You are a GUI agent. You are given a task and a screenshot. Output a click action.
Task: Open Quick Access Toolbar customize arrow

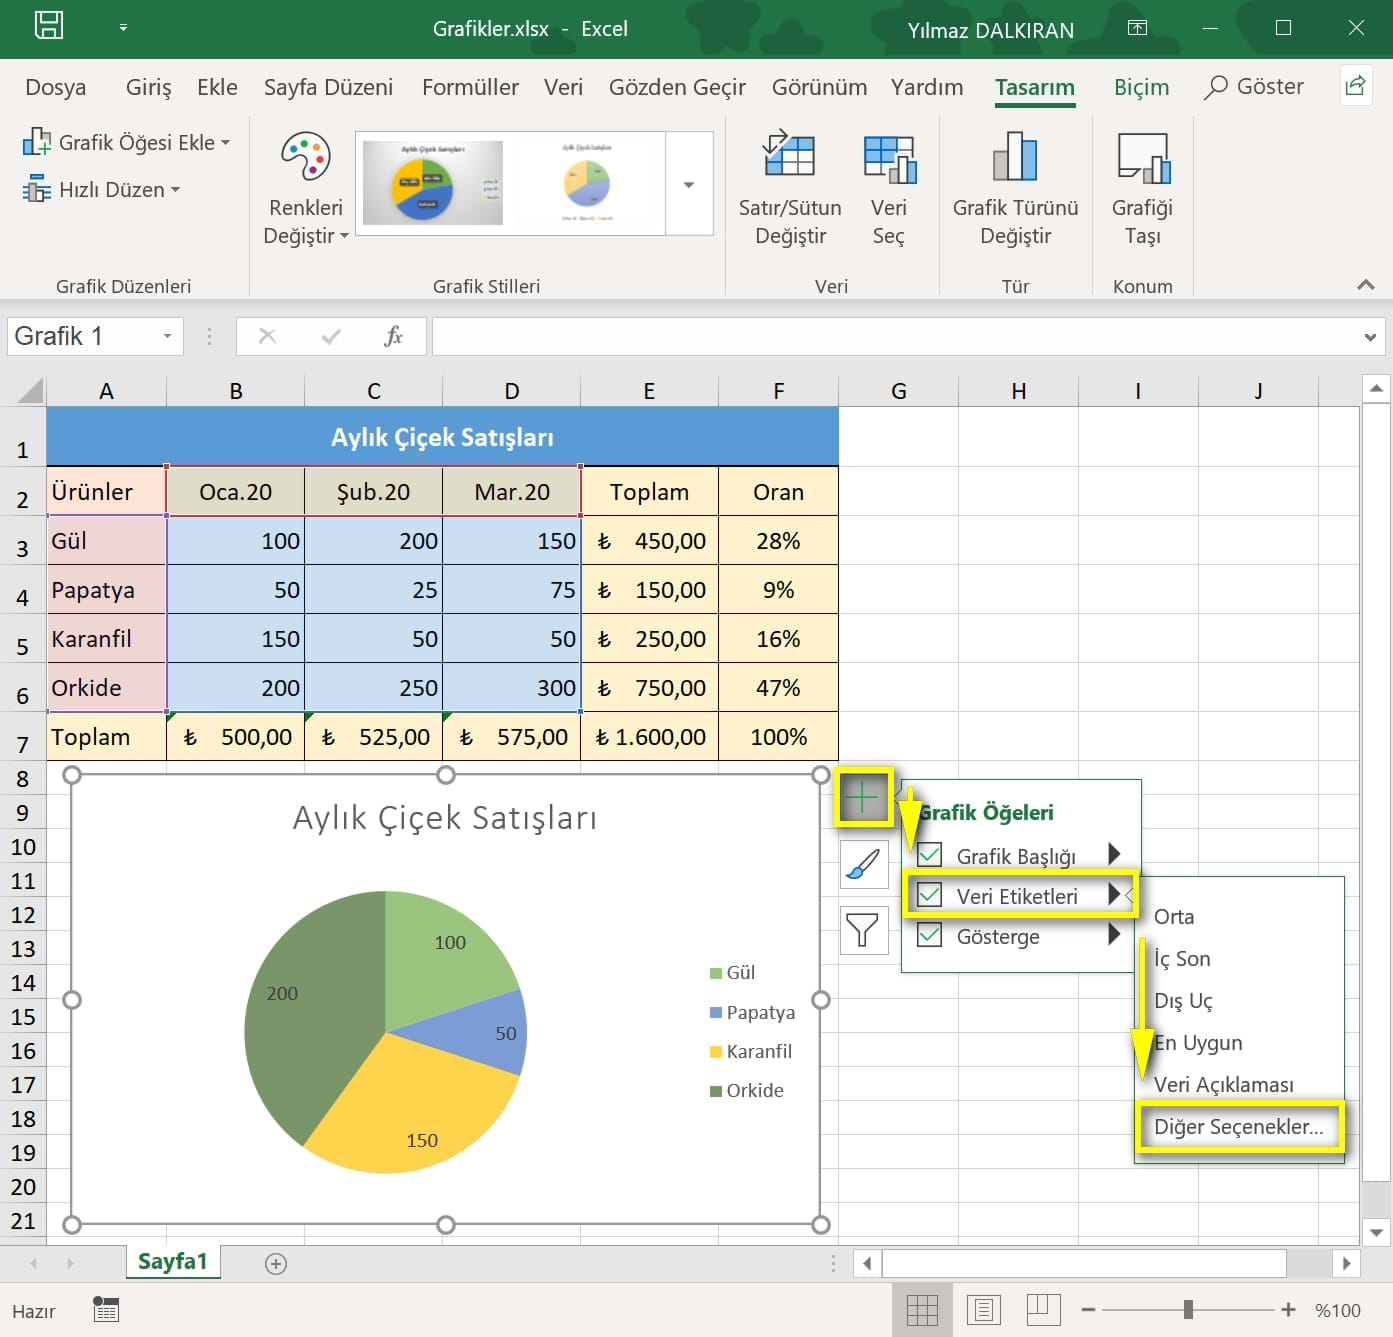pos(123,28)
